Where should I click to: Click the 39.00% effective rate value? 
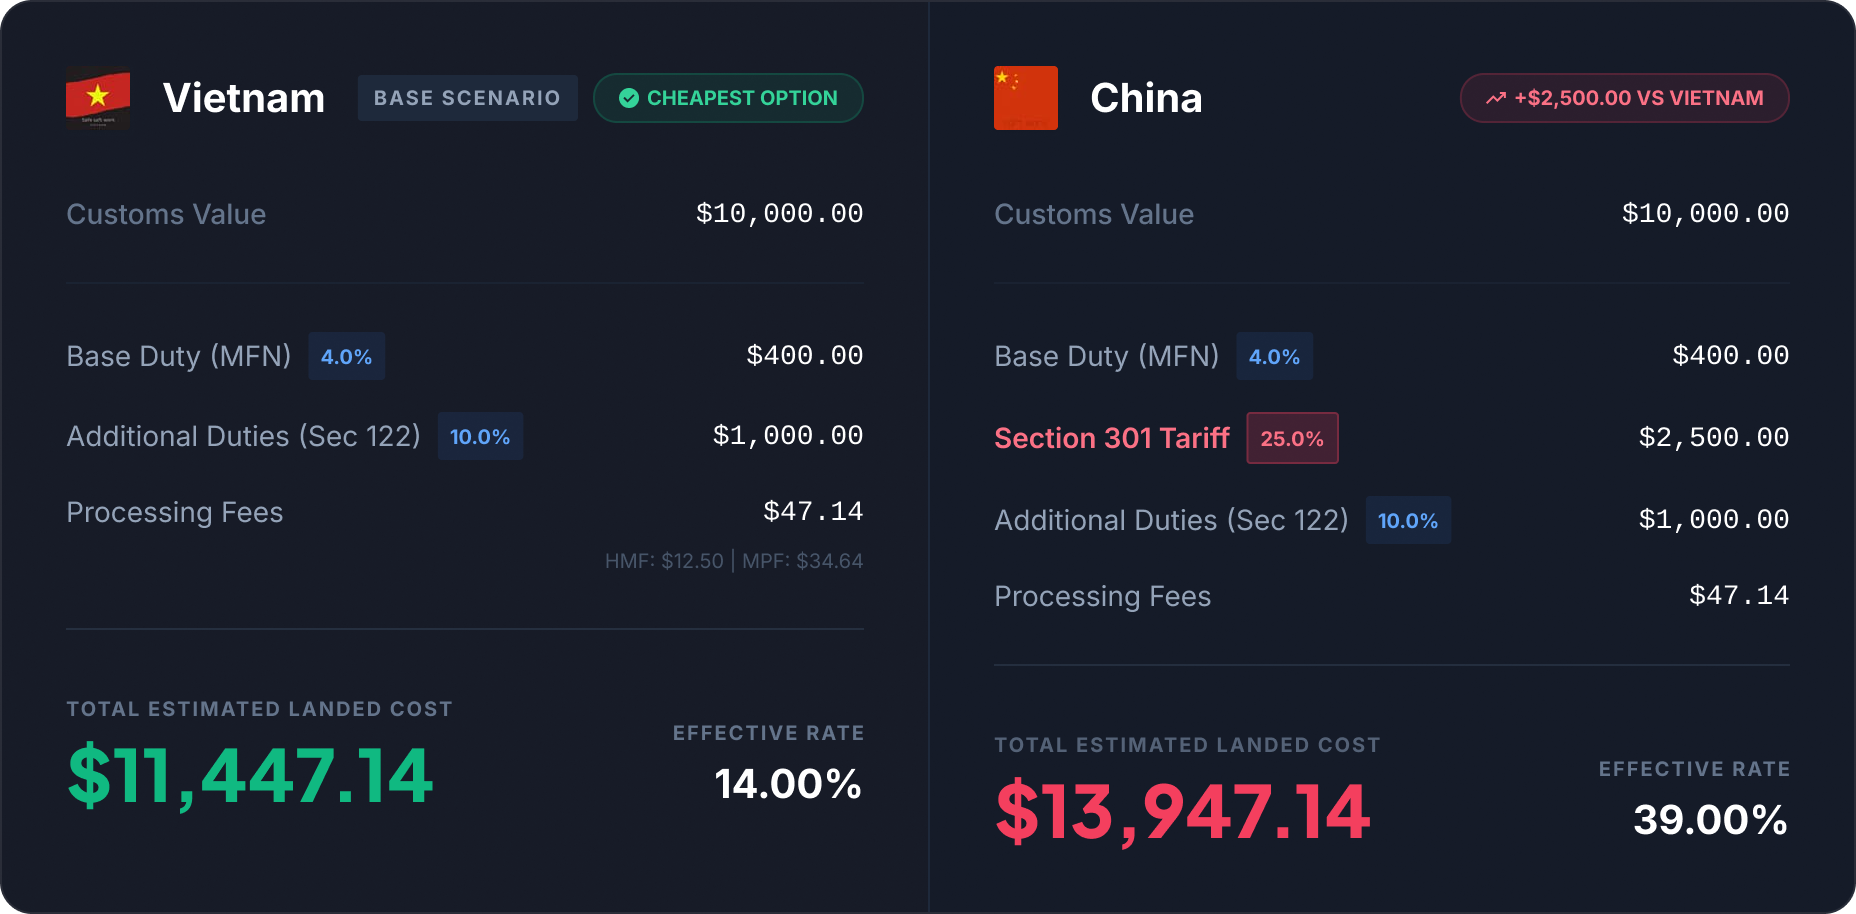1712,820
